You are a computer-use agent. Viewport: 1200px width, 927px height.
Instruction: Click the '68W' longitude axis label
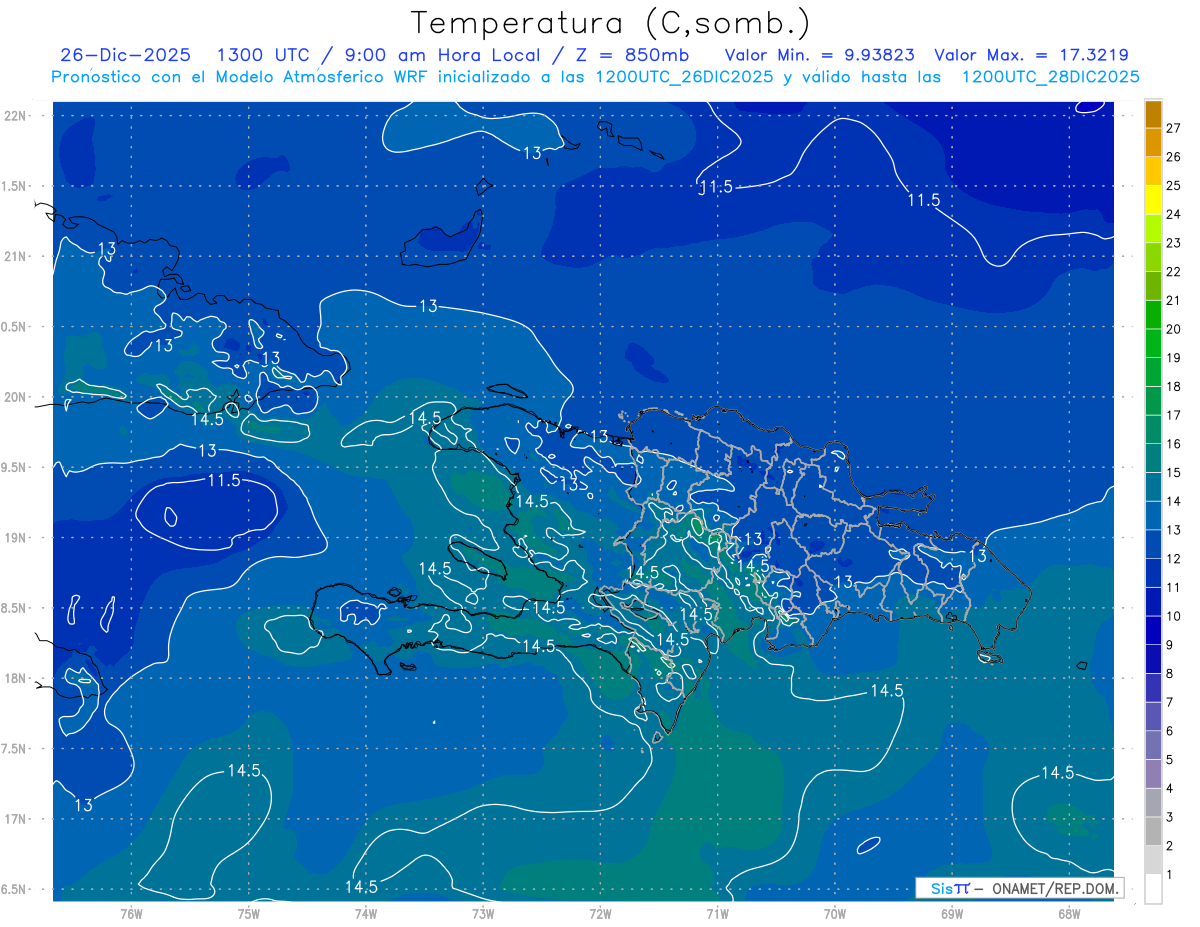1068,914
